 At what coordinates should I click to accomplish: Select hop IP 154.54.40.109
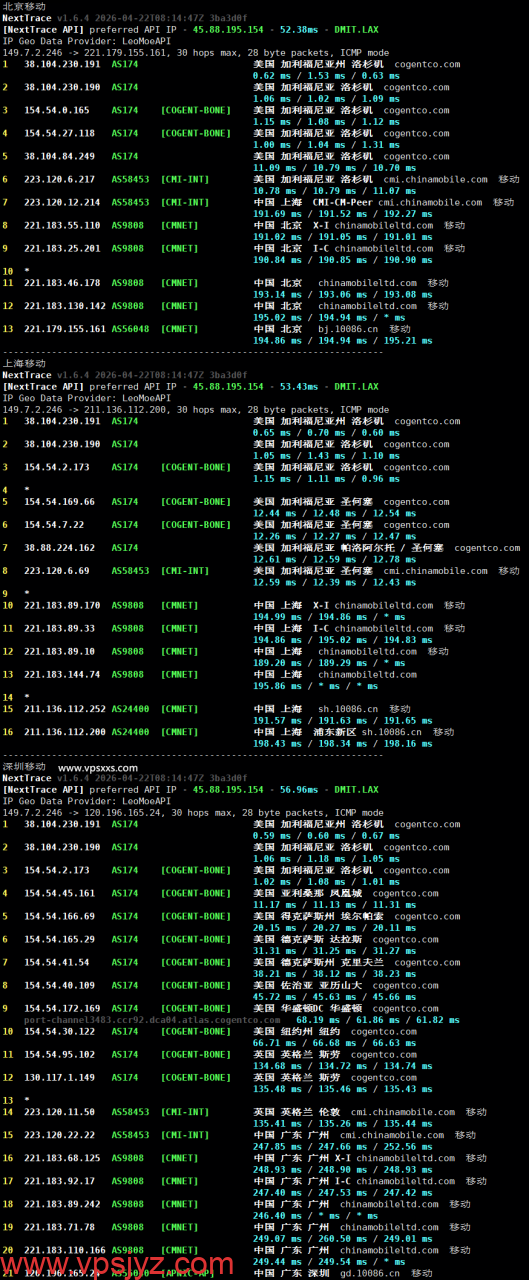(x=60, y=986)
